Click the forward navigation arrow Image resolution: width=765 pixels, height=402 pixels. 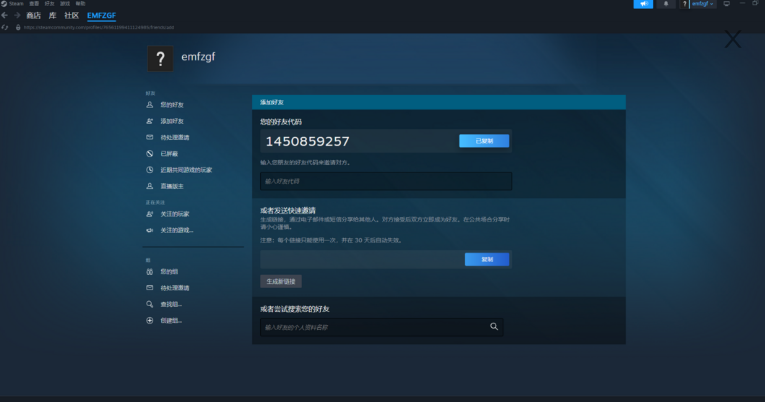click(17, 16)
